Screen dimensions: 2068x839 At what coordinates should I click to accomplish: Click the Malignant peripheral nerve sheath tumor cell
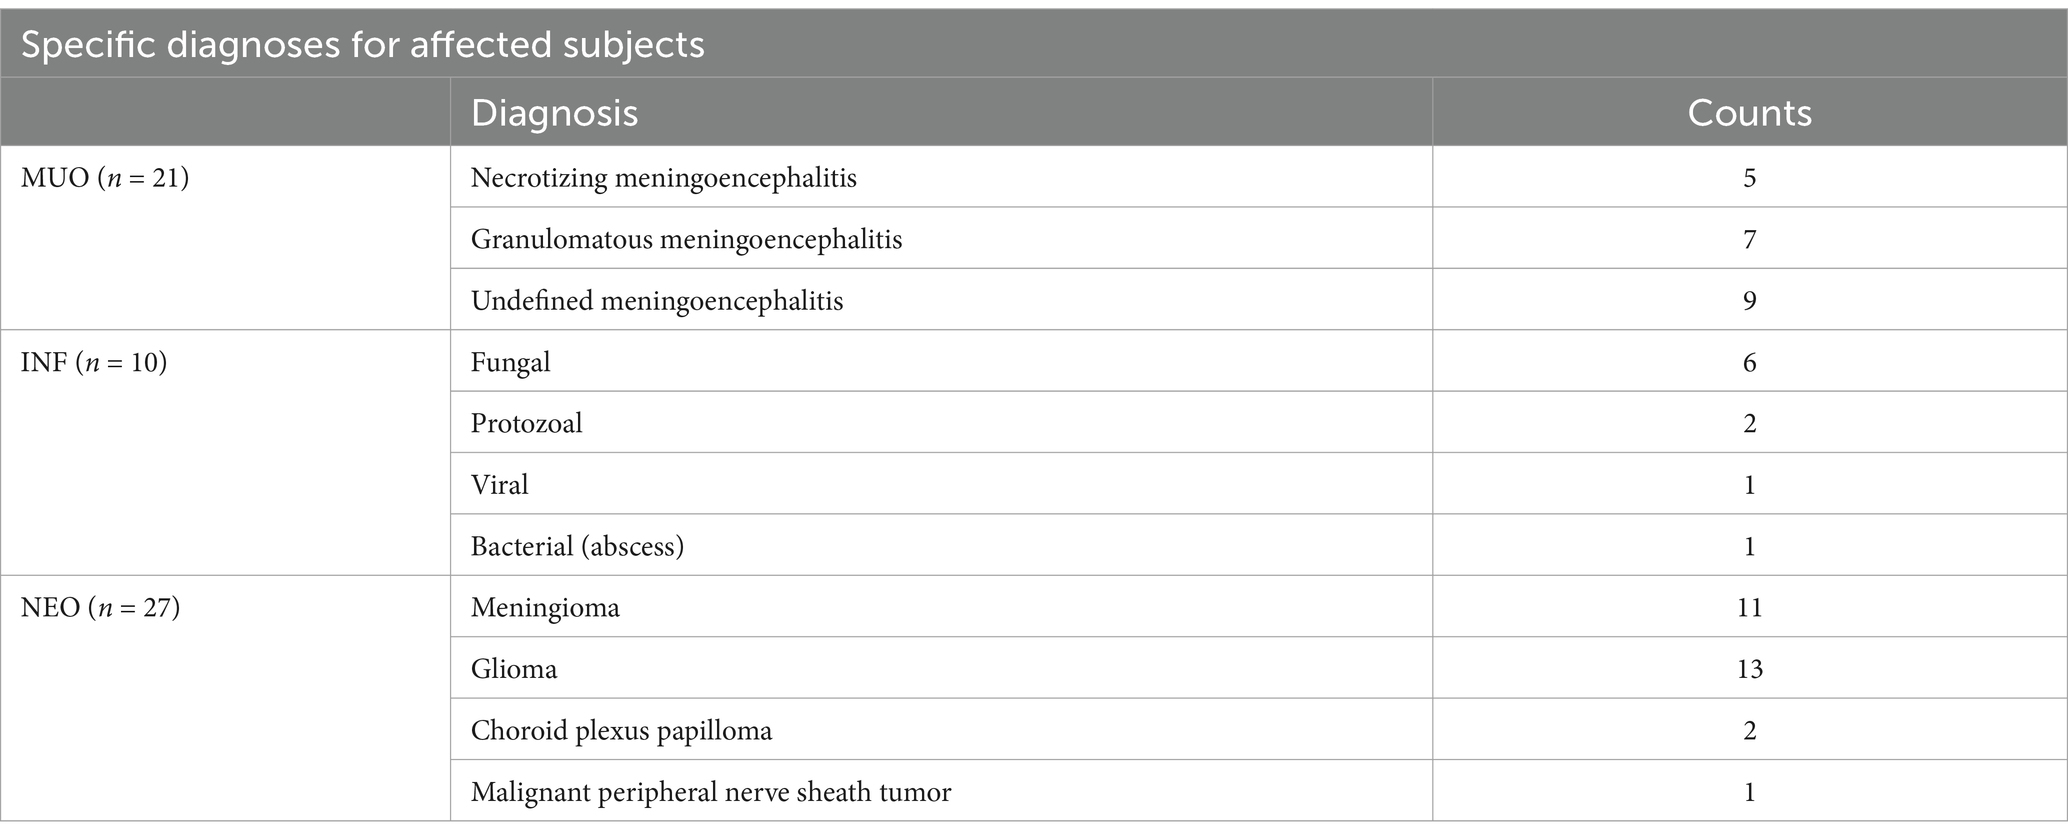coord(710,792)
